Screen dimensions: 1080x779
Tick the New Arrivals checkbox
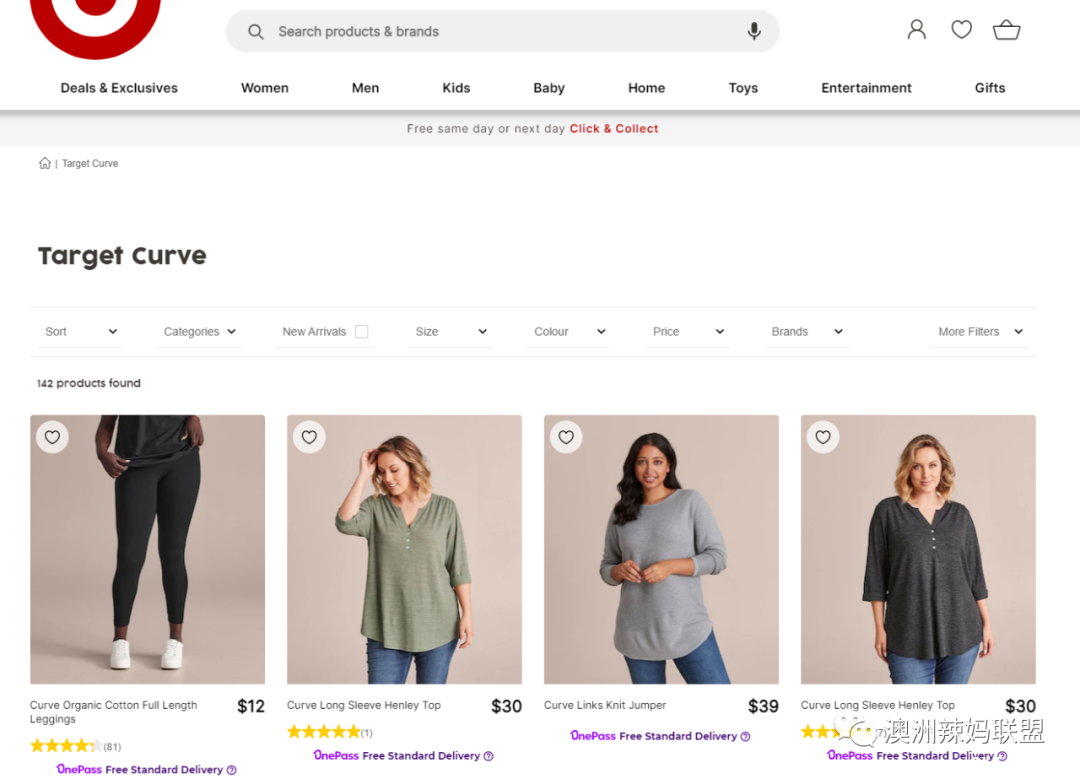pos(362,331)
